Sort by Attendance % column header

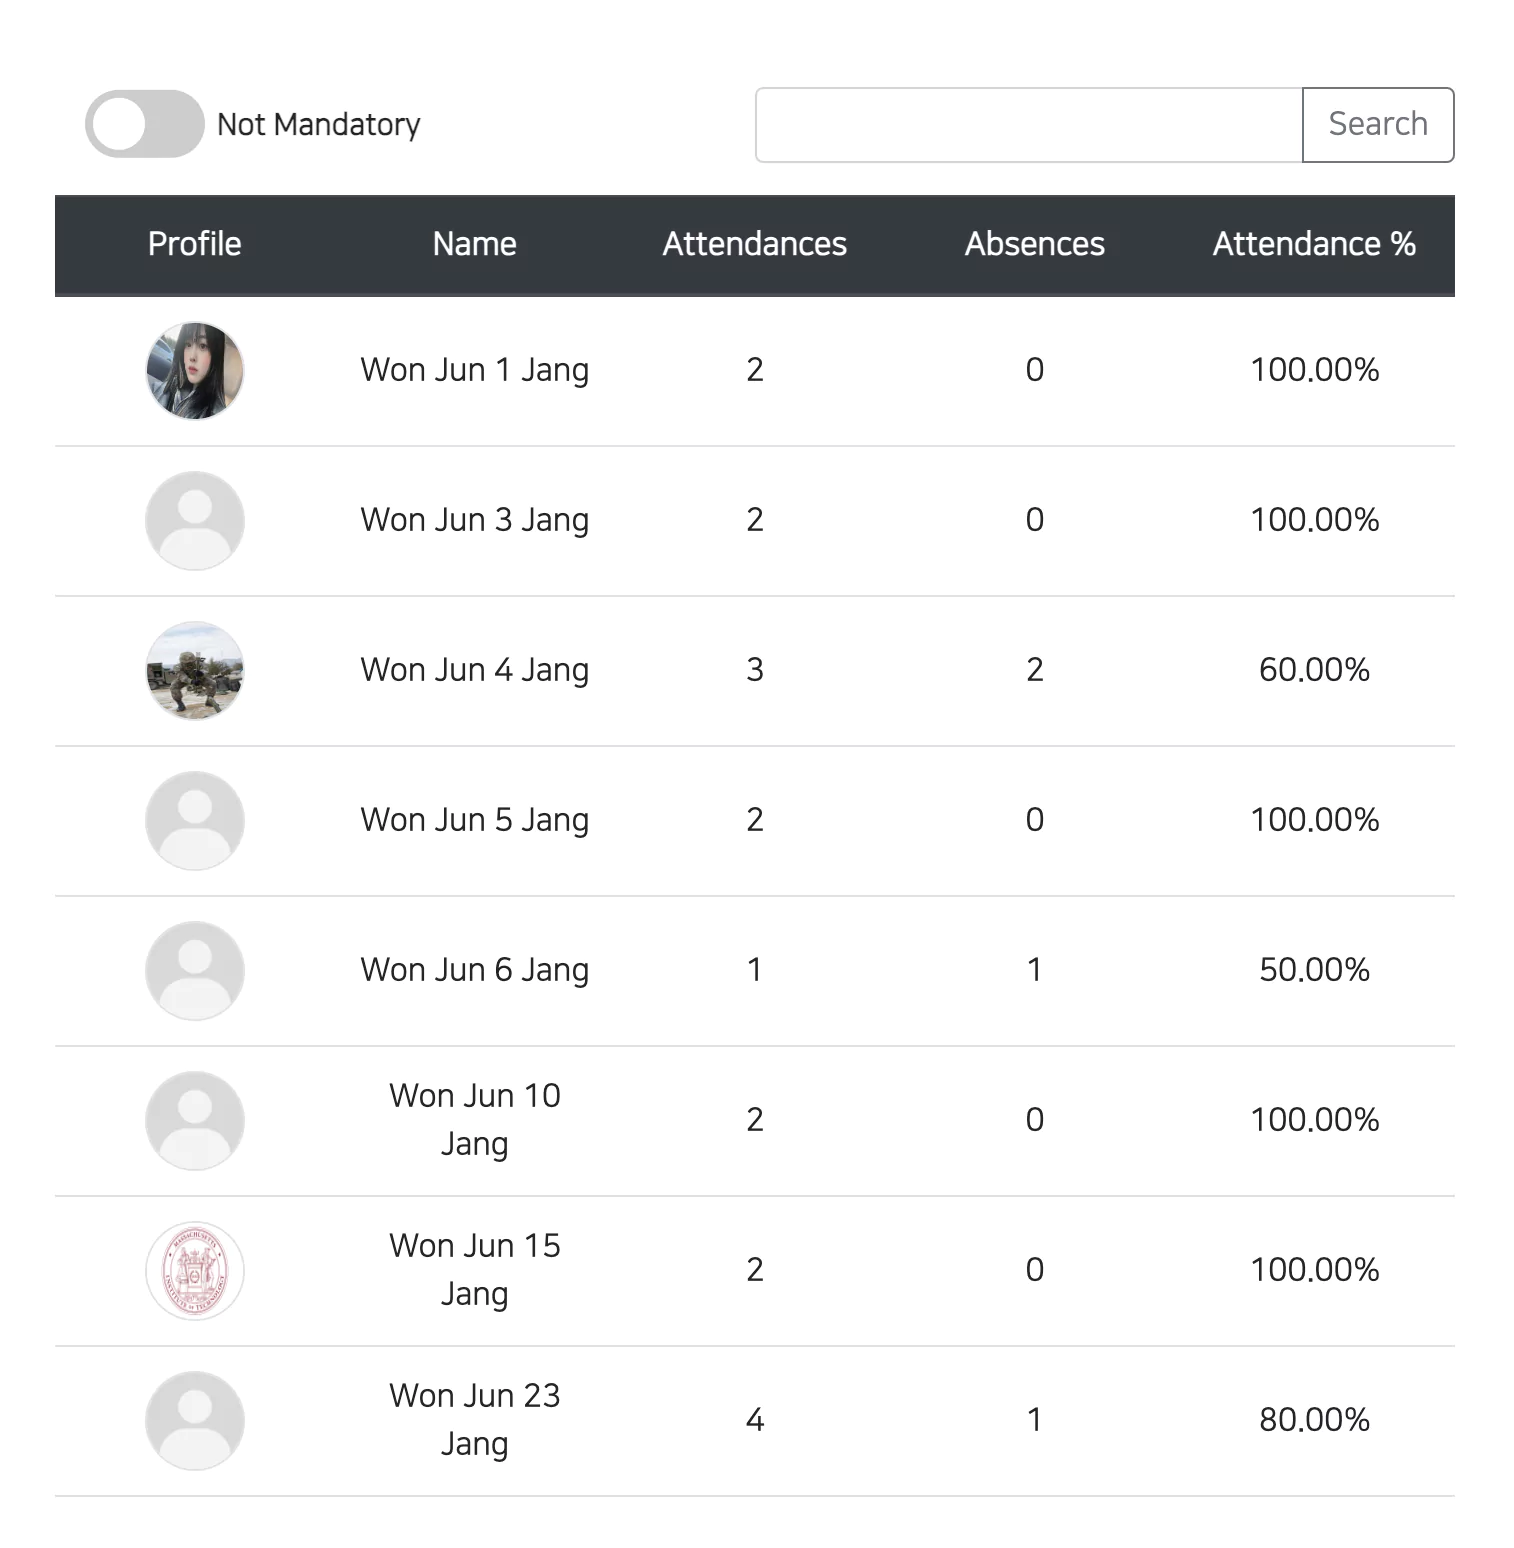1315,244
